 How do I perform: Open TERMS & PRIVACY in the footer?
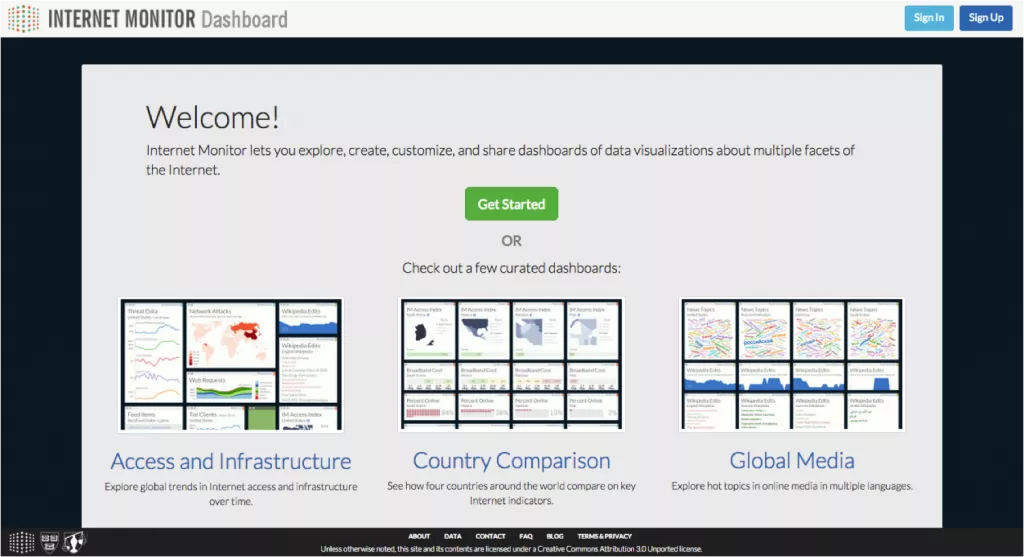click(604, 536)
